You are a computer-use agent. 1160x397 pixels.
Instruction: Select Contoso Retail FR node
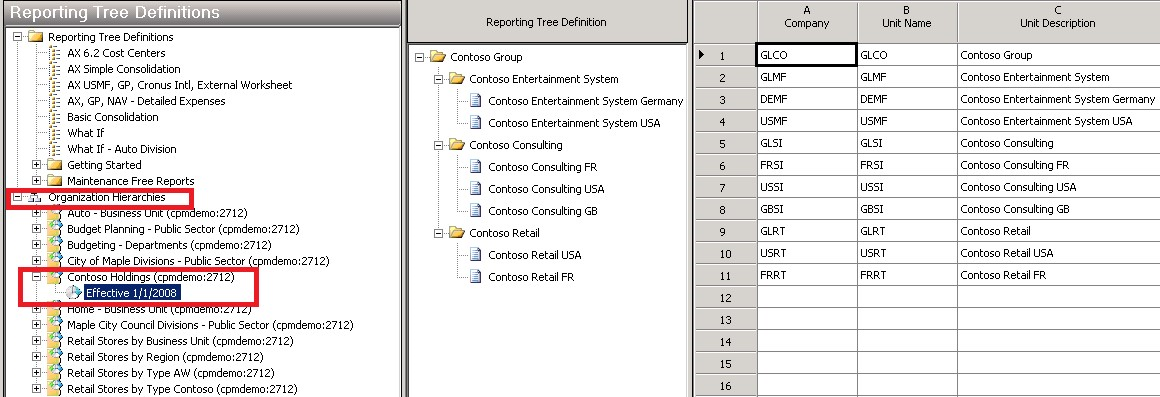530,277
